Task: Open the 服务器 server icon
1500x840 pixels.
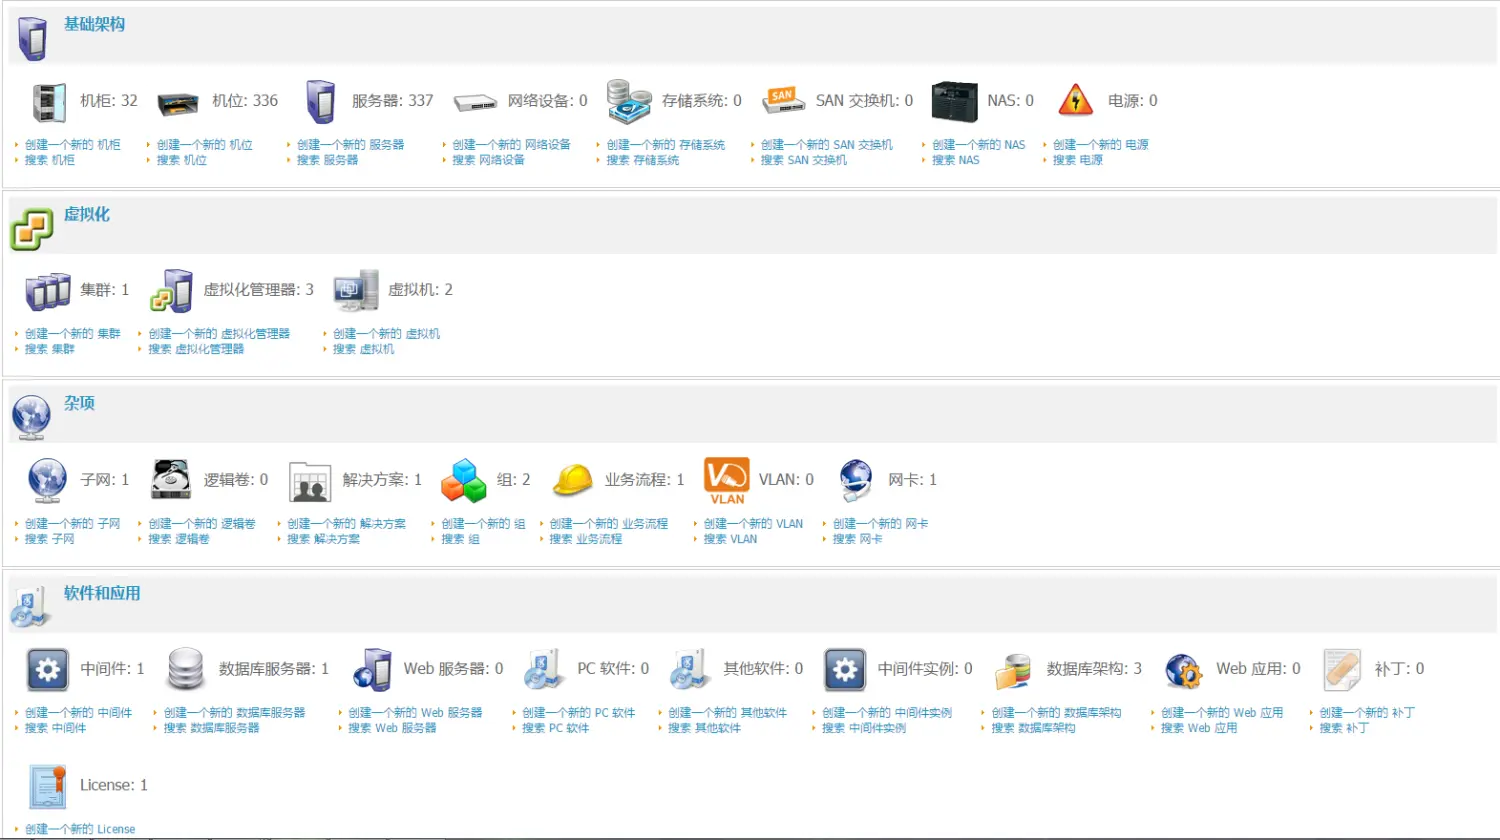Action: [320, 102]
